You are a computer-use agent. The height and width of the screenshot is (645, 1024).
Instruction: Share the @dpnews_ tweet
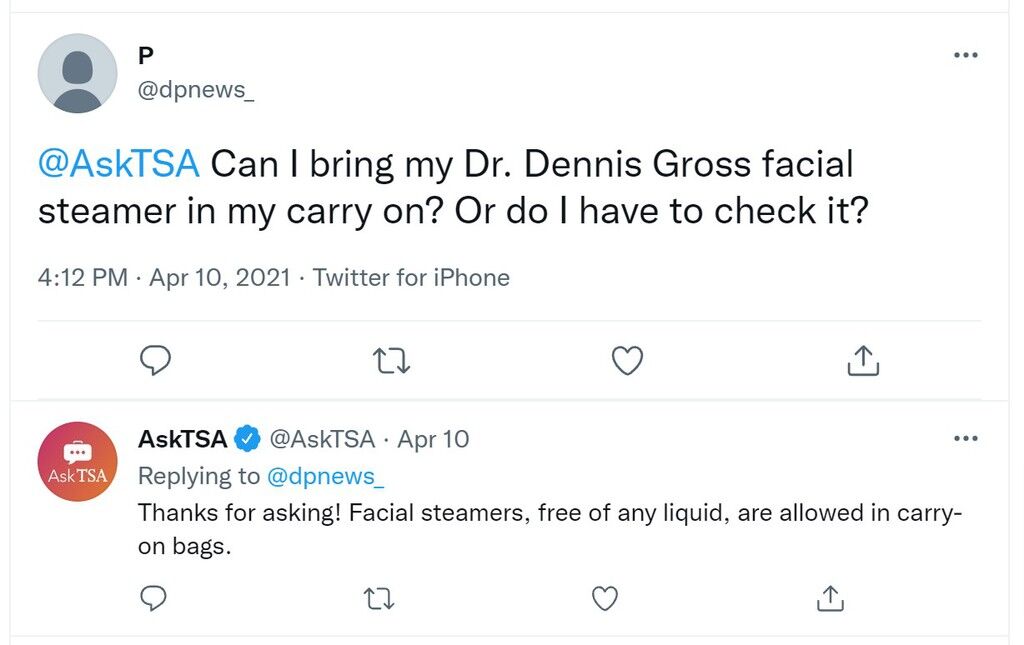tap(863, 360)
